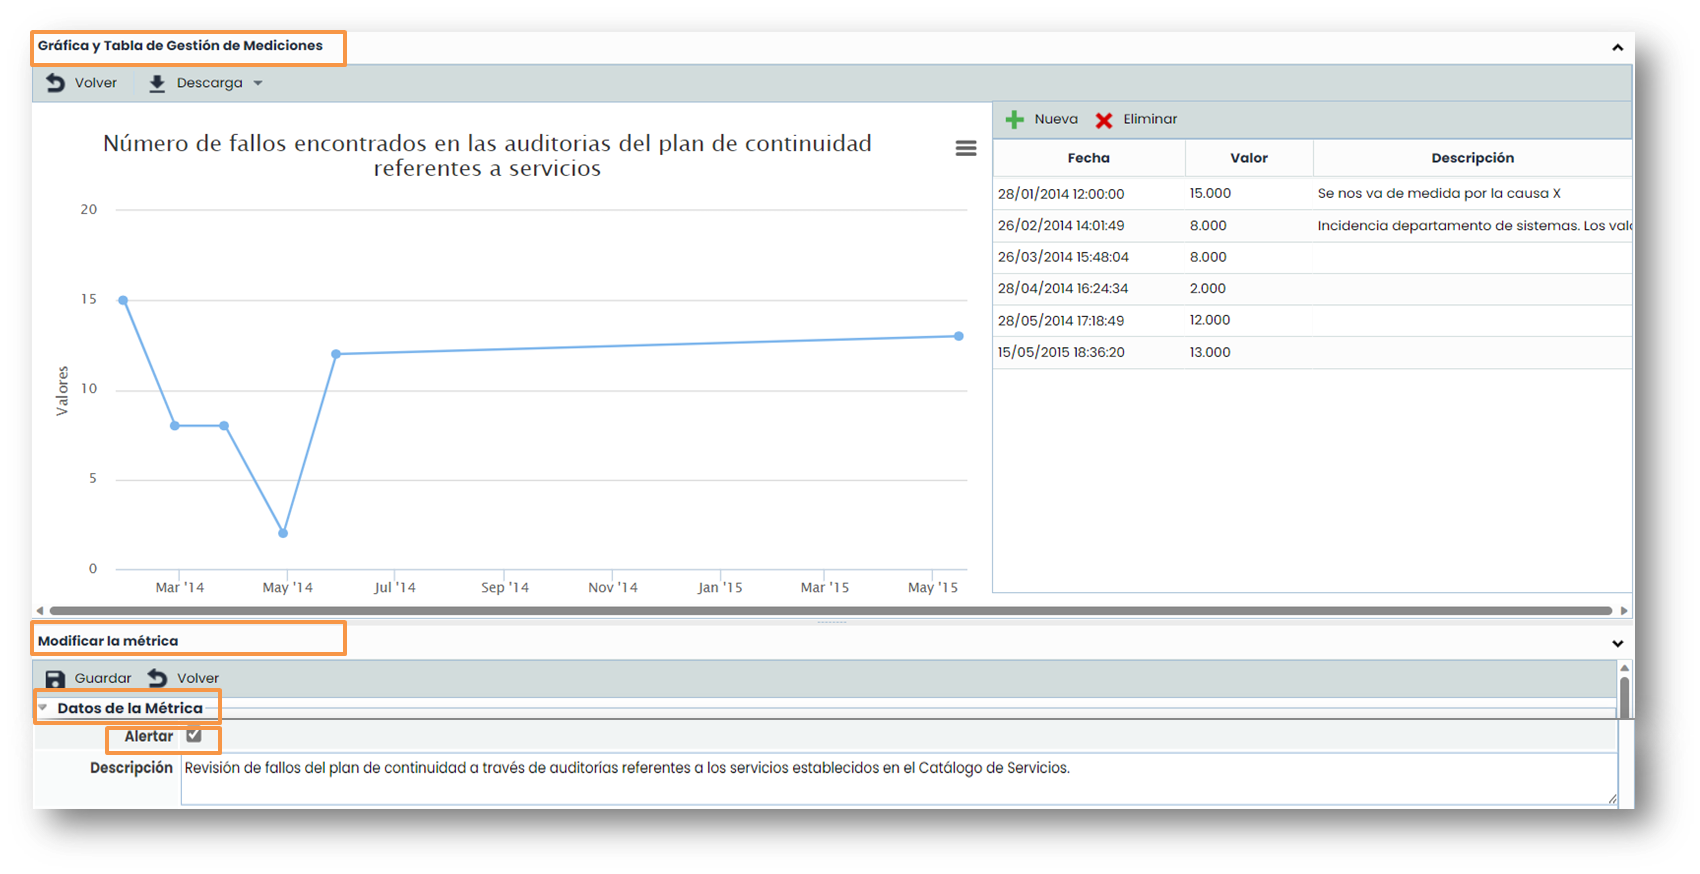This screenshot has height=874, width=1700.
Task: Click the Datos de la Métrica section title
Action: 130,708
